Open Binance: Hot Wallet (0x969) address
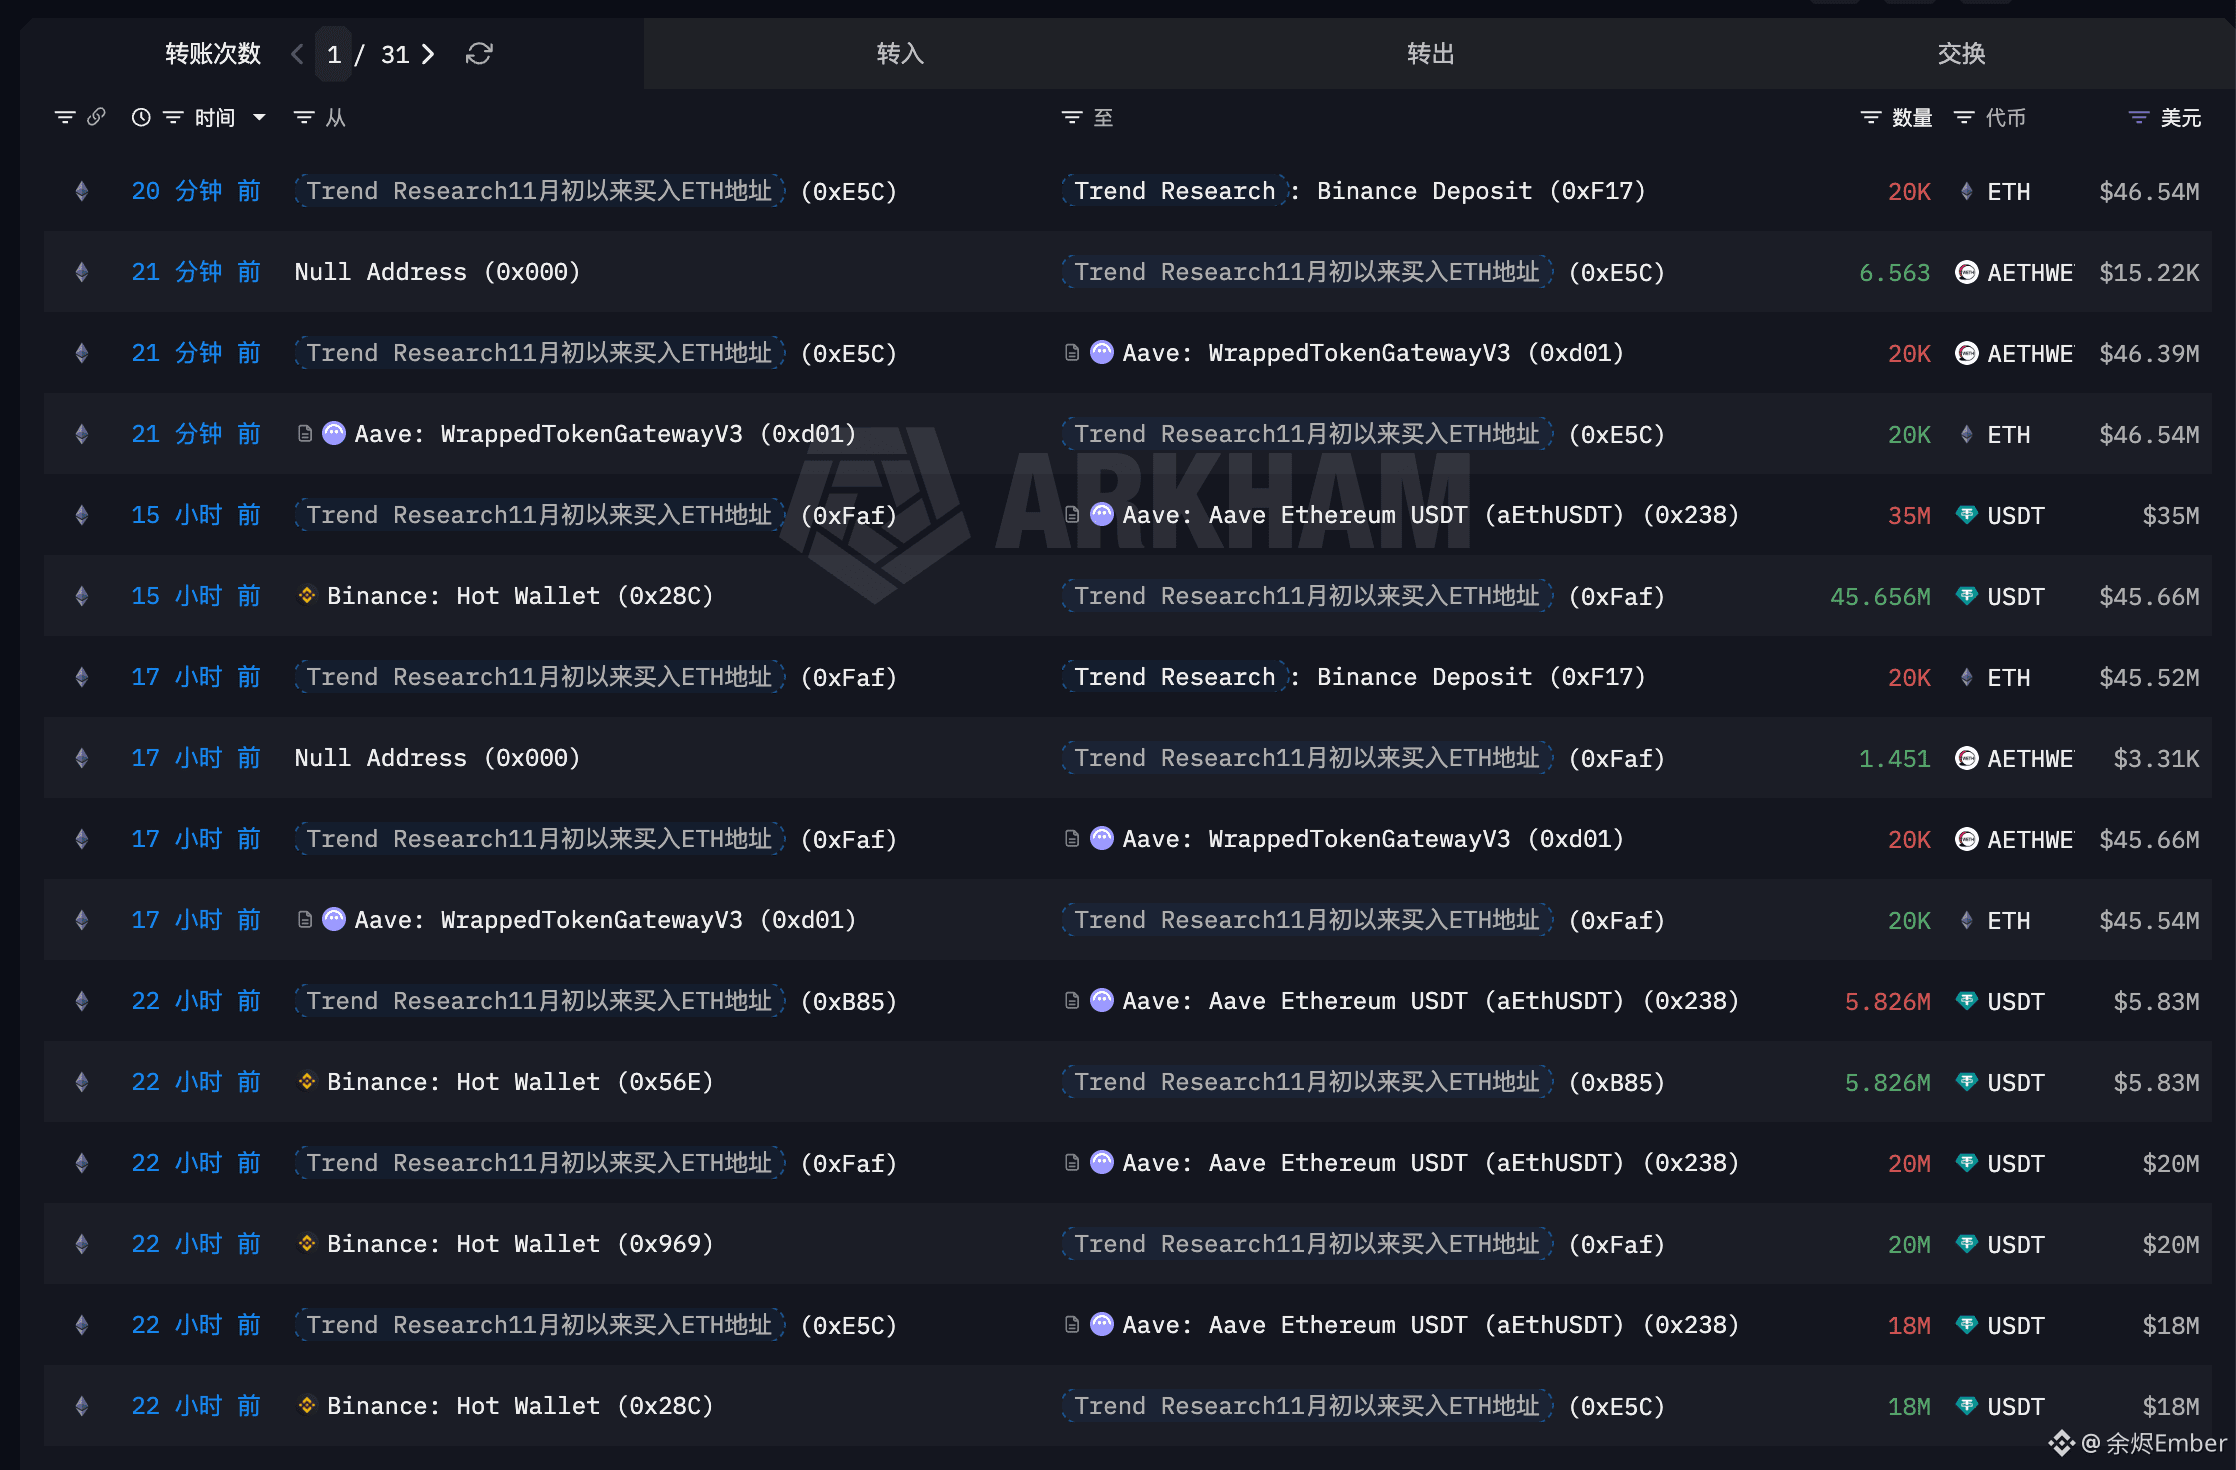Viewport: 2236px width, 1470px height. click(x=519, y=1244)
